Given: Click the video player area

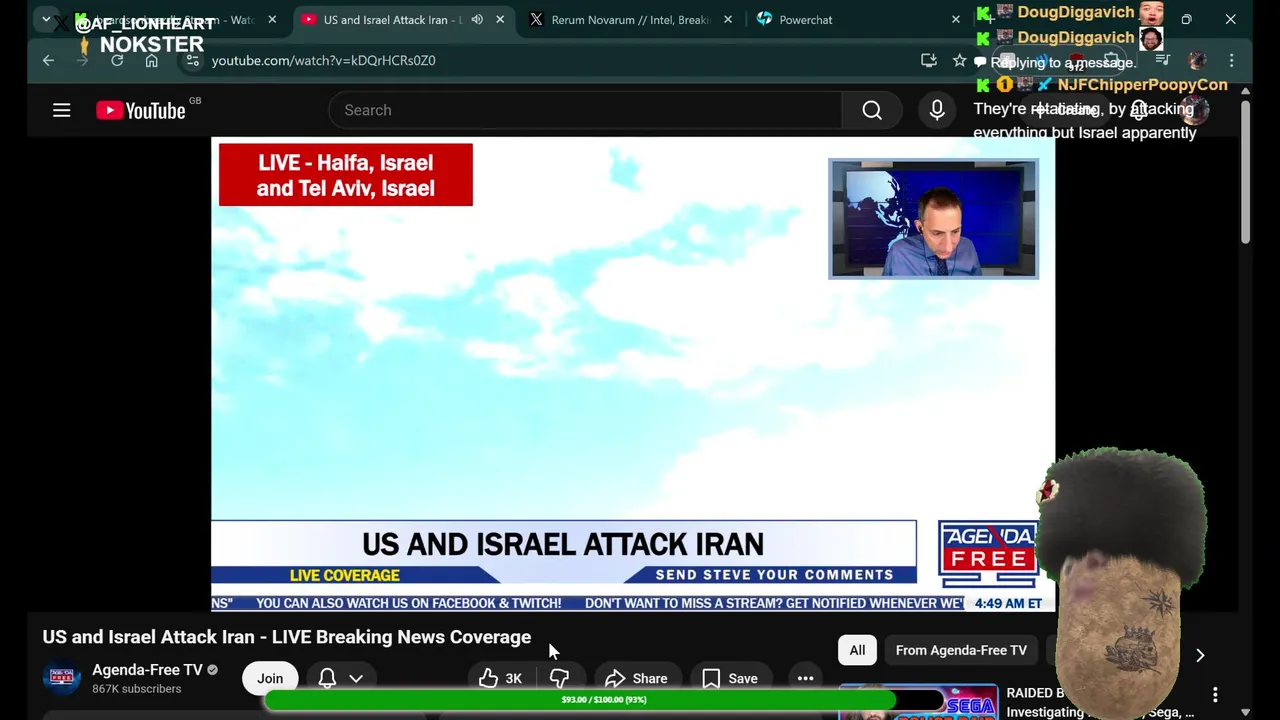Looking at the screenshot, I should click(633, 374).
